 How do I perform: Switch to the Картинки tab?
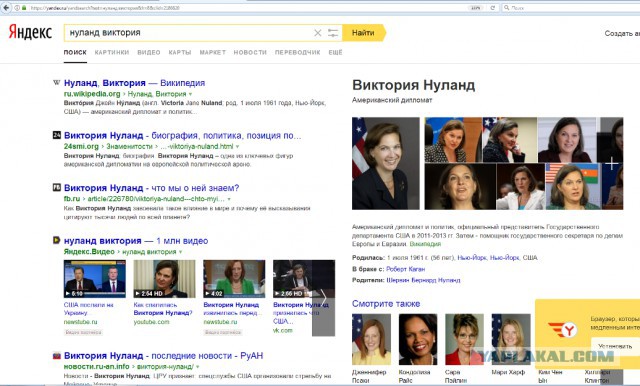[112, 52]
